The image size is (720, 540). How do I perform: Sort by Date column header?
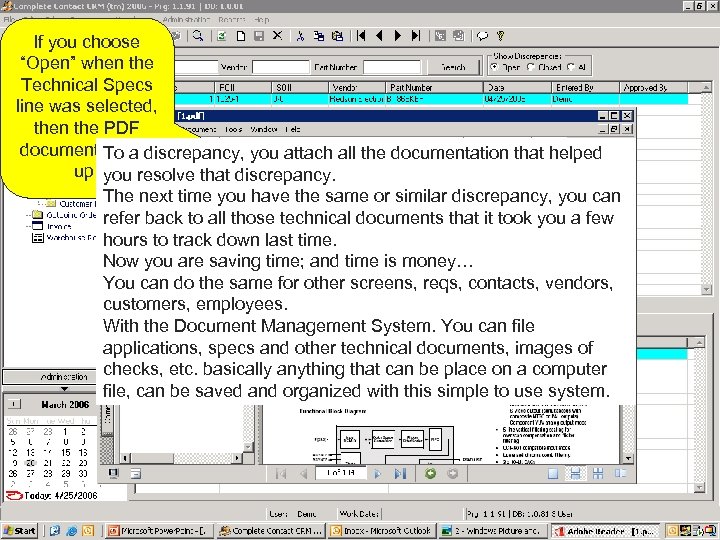(x=517, y=87)
